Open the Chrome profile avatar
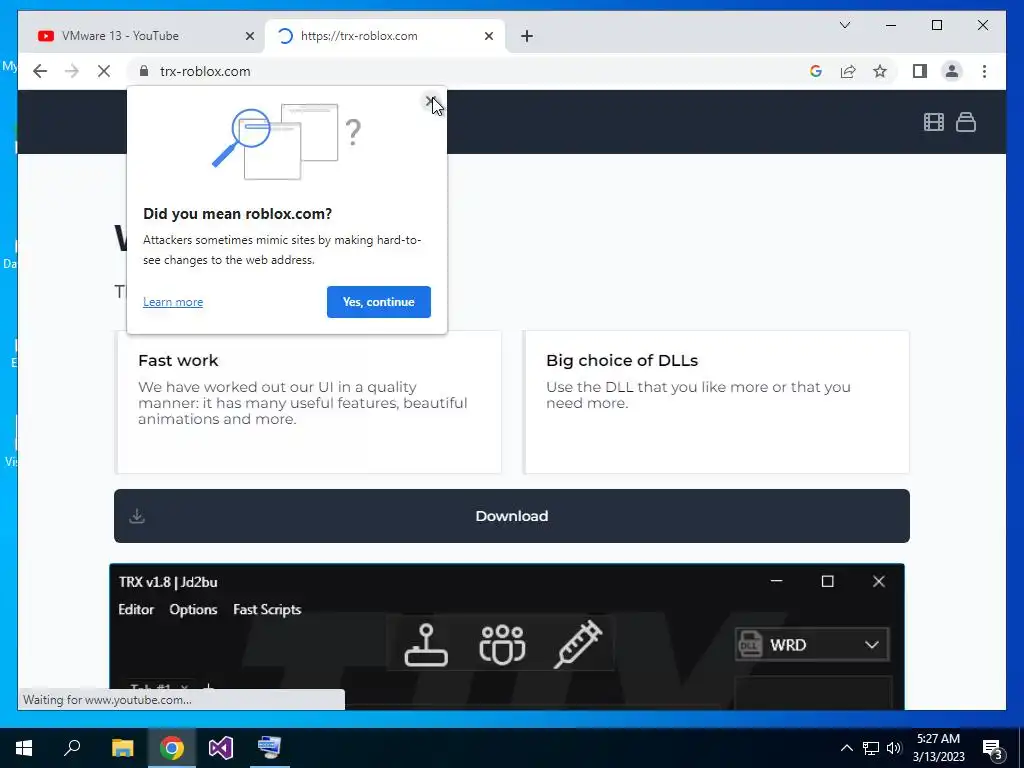 point(952,71)
